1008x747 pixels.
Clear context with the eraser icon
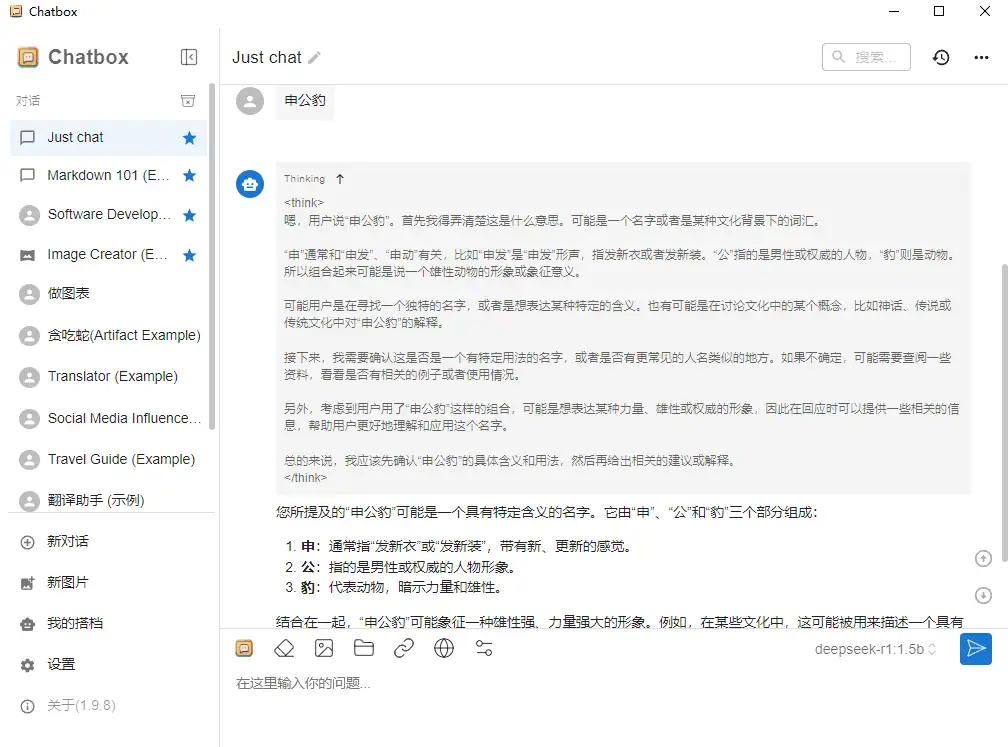tap(284, 649)
